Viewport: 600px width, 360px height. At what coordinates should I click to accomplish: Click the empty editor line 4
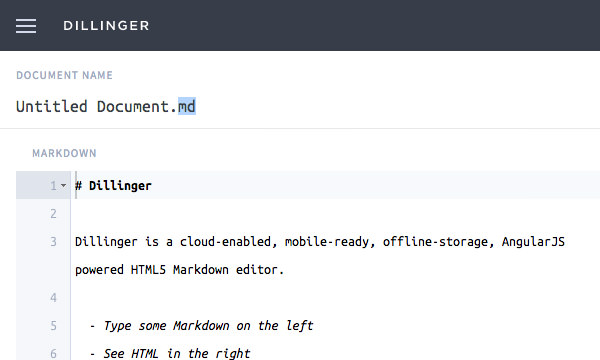335,298
